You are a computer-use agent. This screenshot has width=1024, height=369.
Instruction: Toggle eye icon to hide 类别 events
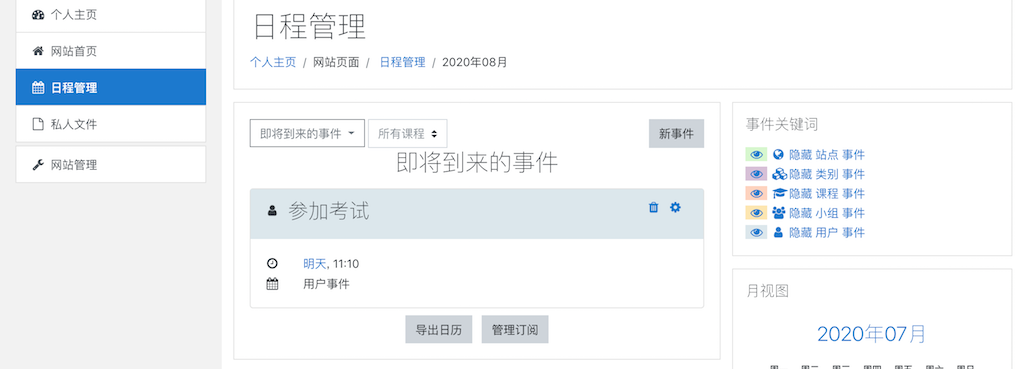click(756, 174)
